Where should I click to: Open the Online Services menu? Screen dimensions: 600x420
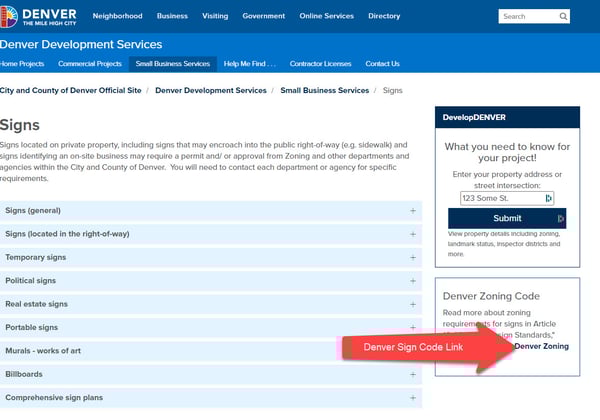point(326,17)
